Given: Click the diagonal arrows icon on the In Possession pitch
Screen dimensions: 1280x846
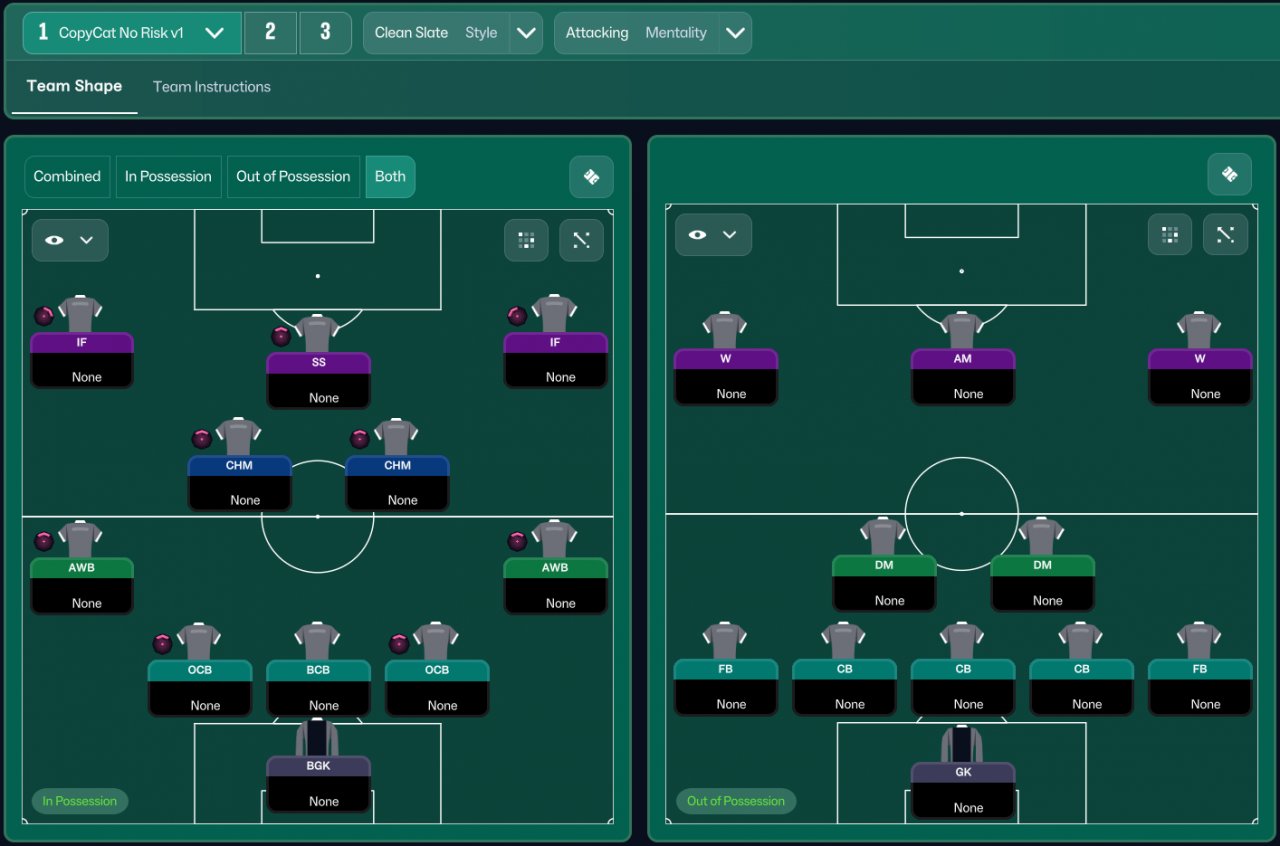Looking at the screenshot, I should point(581,240).
